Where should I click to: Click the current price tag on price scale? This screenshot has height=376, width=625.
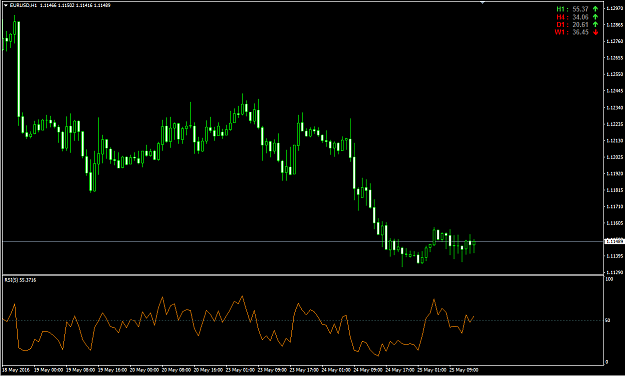point(614,241)
